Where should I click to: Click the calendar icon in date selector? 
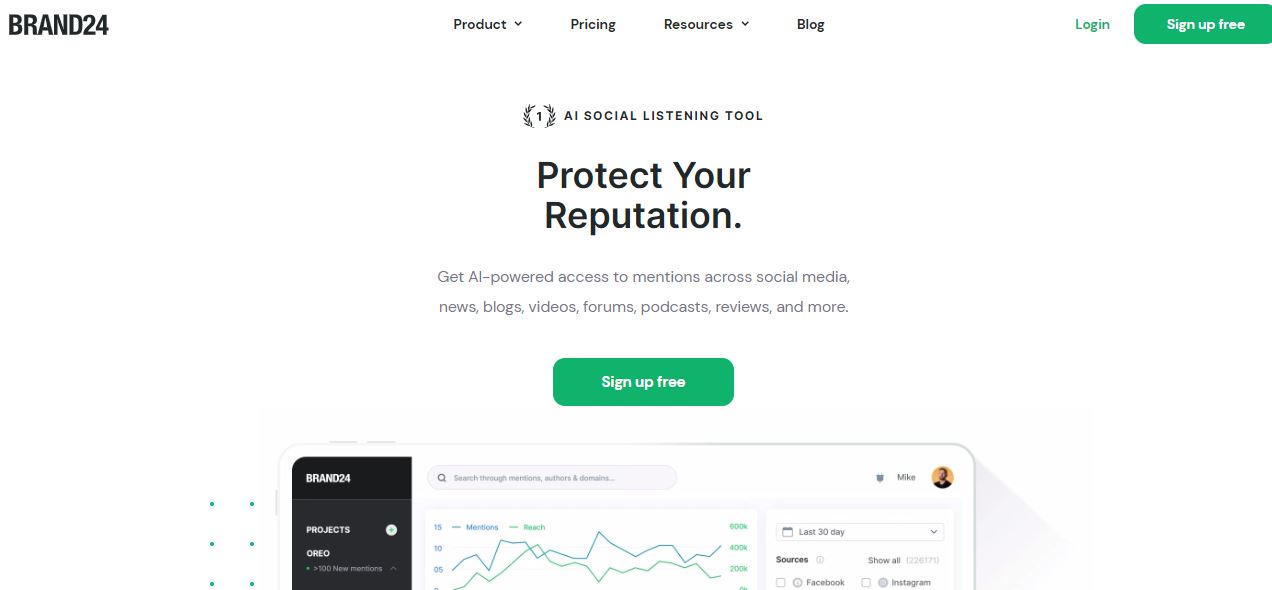tap(787, 532)
